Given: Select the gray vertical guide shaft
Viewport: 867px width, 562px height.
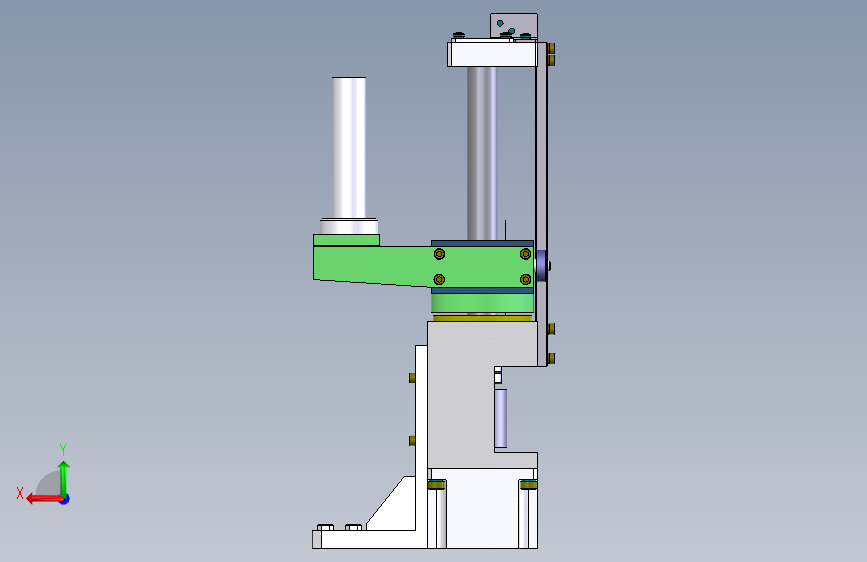Looking at the screenshot, I should pos(482,153).
